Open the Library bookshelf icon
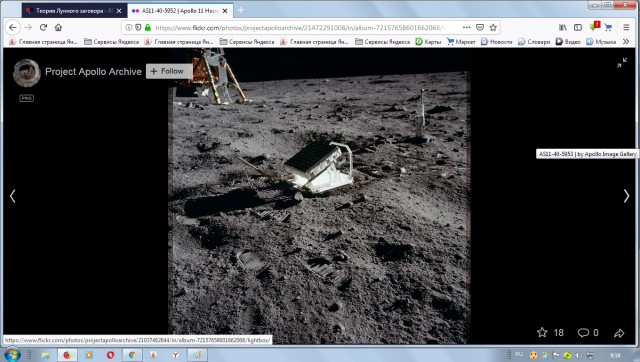This screenshot has width=640, height=362. click(563, 27)
